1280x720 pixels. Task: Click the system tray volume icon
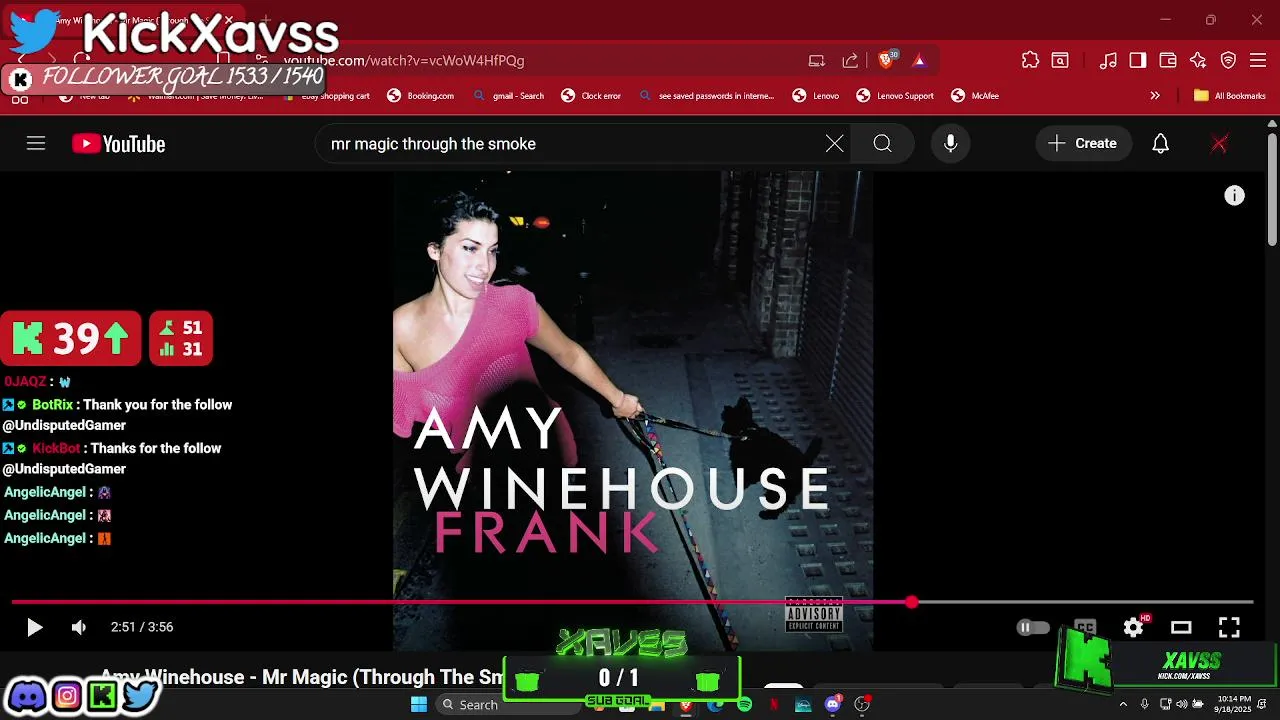point(1181,705)
